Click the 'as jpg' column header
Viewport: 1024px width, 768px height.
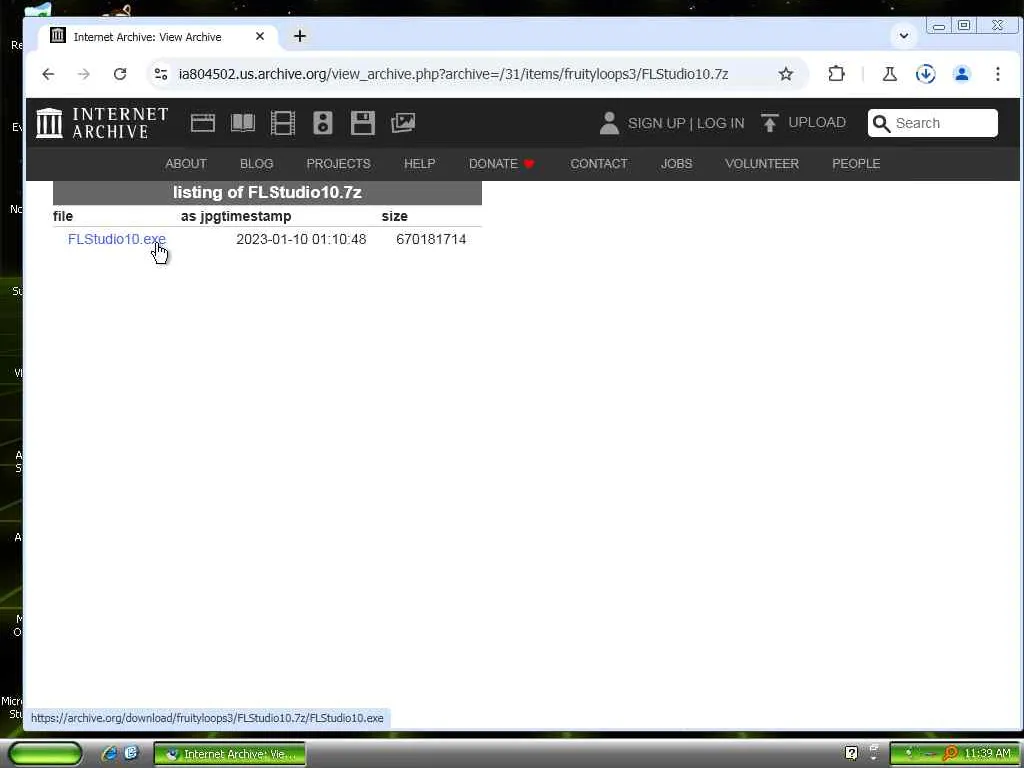(199, 216)
